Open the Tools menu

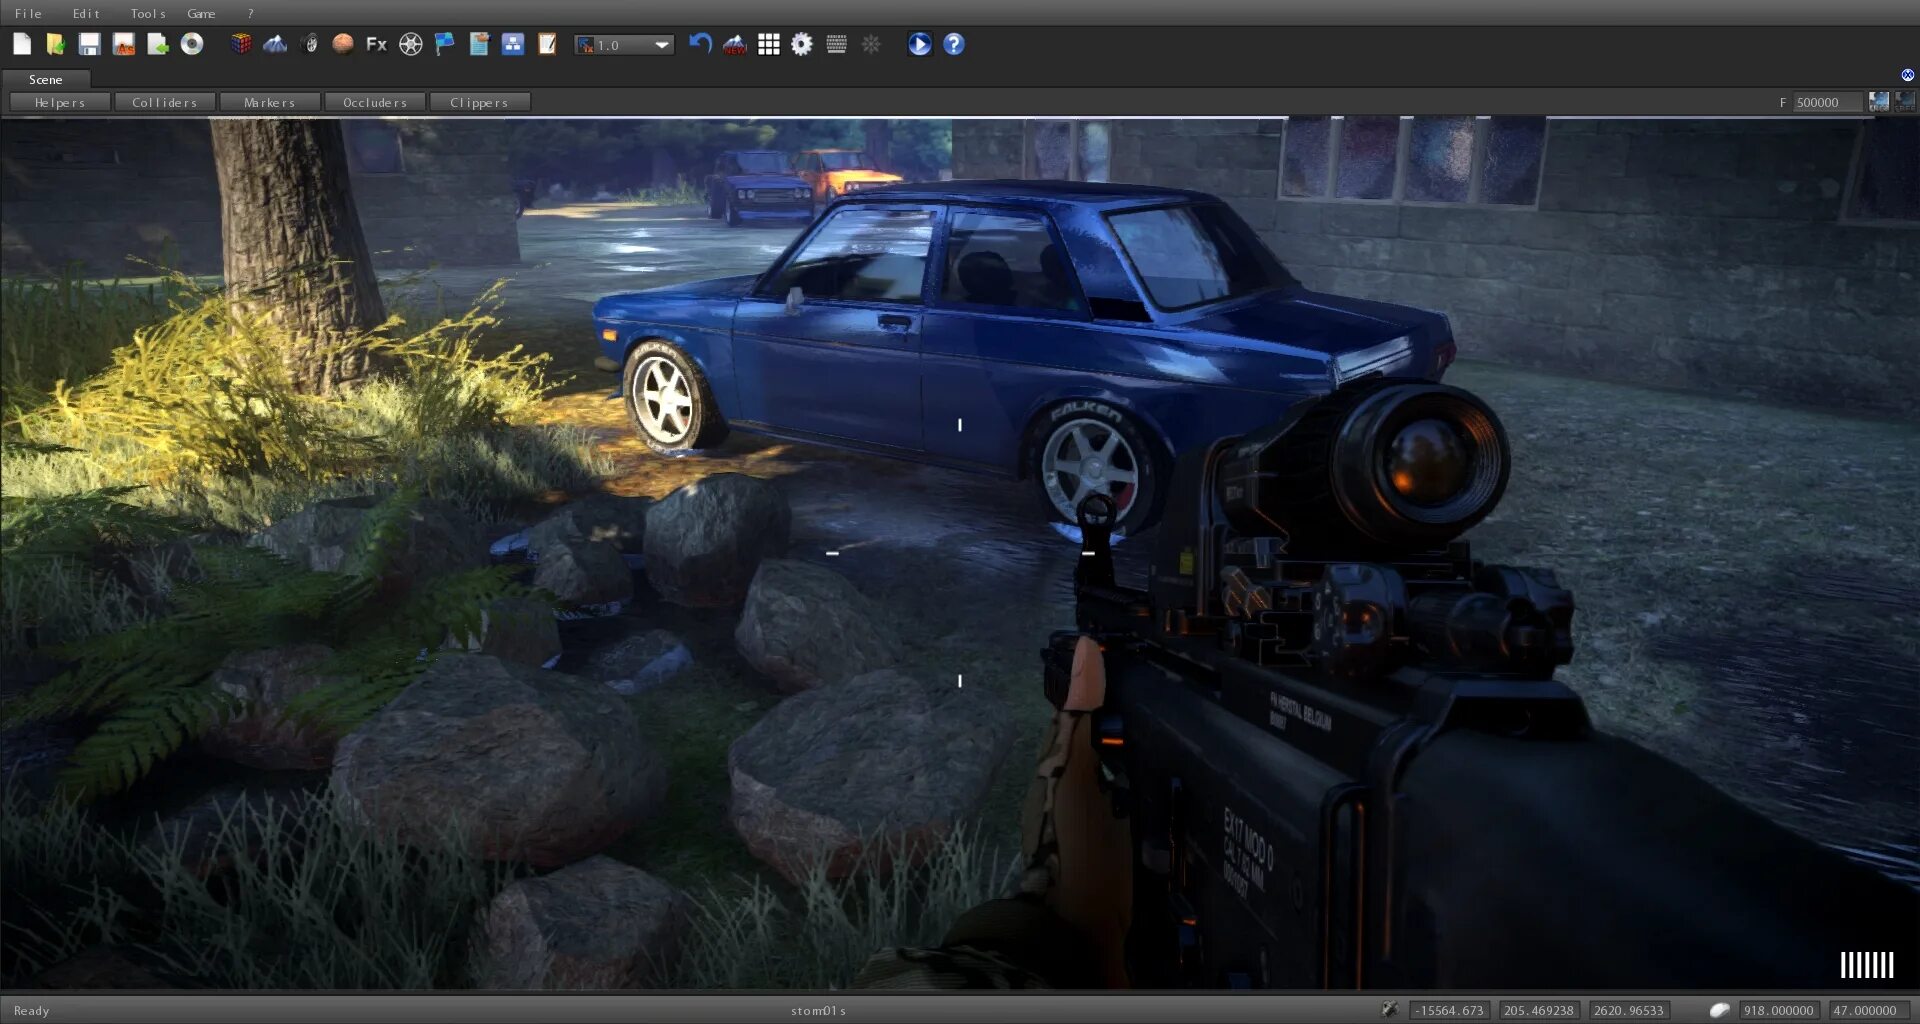click(148, 13)
